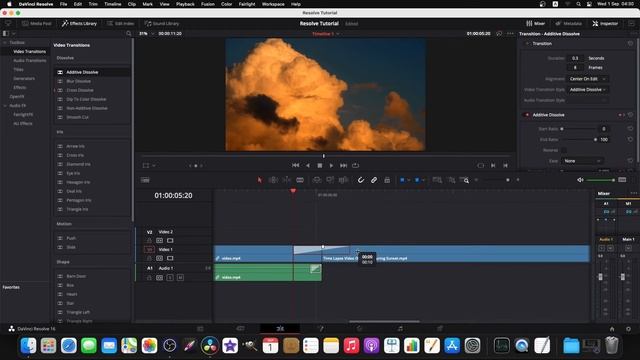Collapse the Toolbox tree
This screenshot has height=360, width=640.
coord(5,42)
